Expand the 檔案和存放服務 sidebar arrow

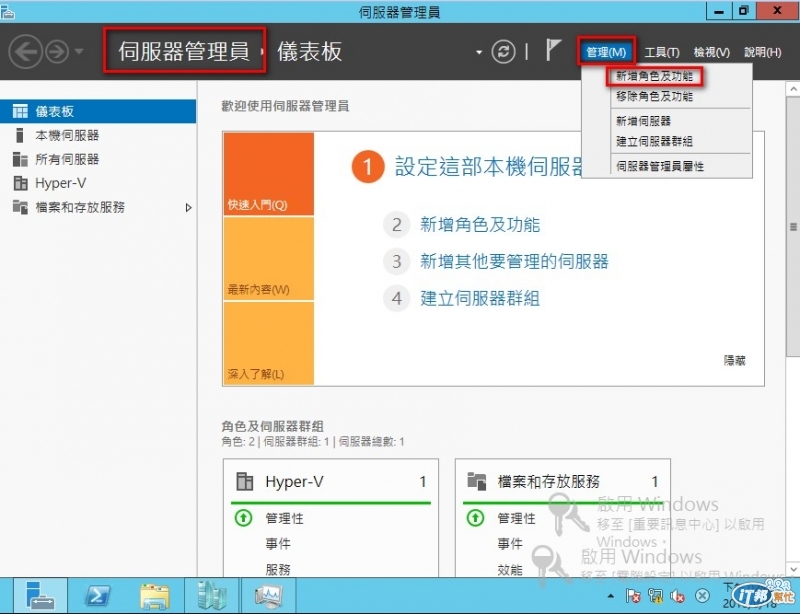click(x=188, y=208)
